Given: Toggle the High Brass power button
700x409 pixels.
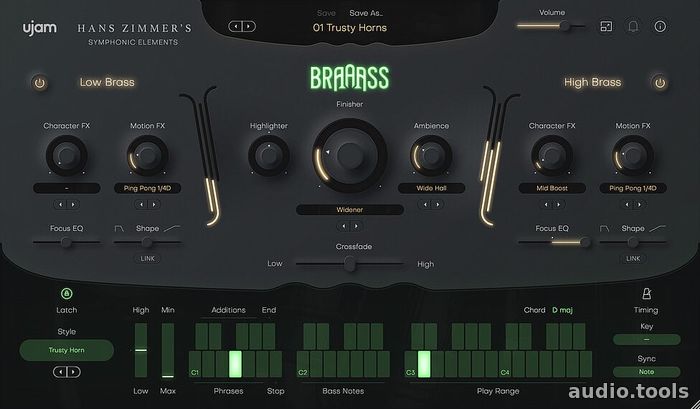Looking at the screenshot, I should [660, 83].
